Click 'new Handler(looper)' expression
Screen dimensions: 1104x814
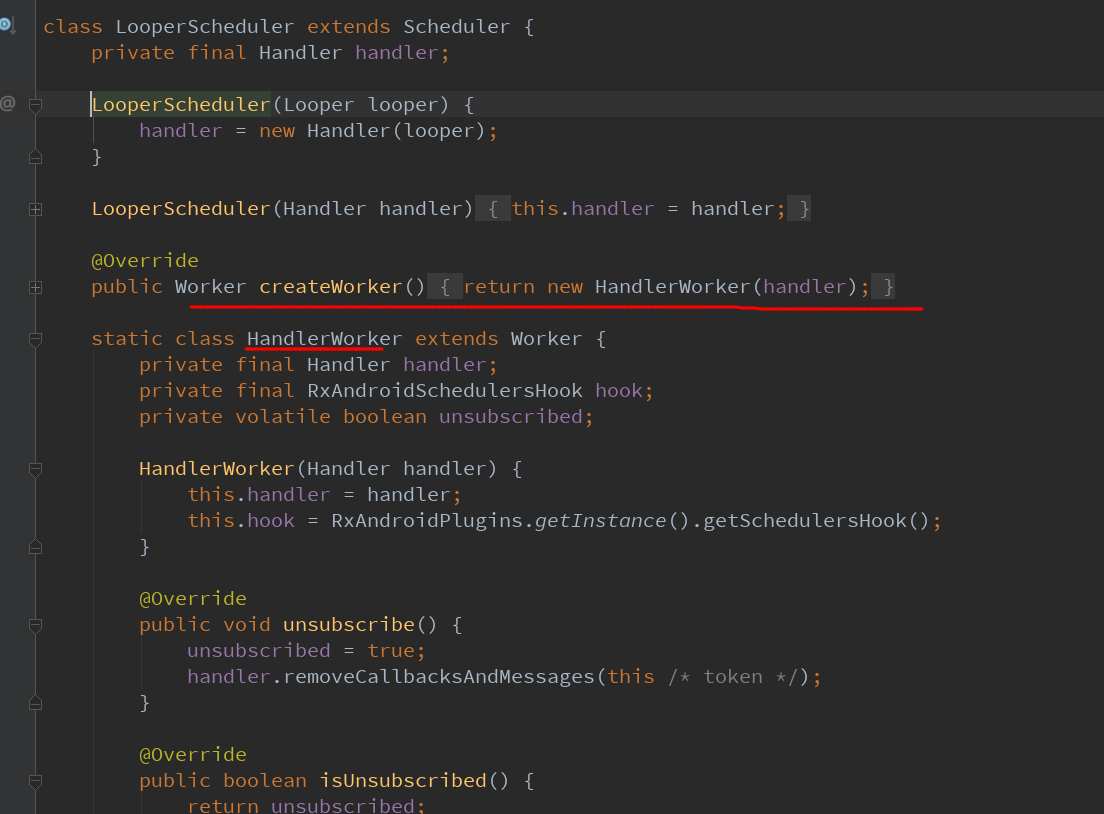[372, 131]
